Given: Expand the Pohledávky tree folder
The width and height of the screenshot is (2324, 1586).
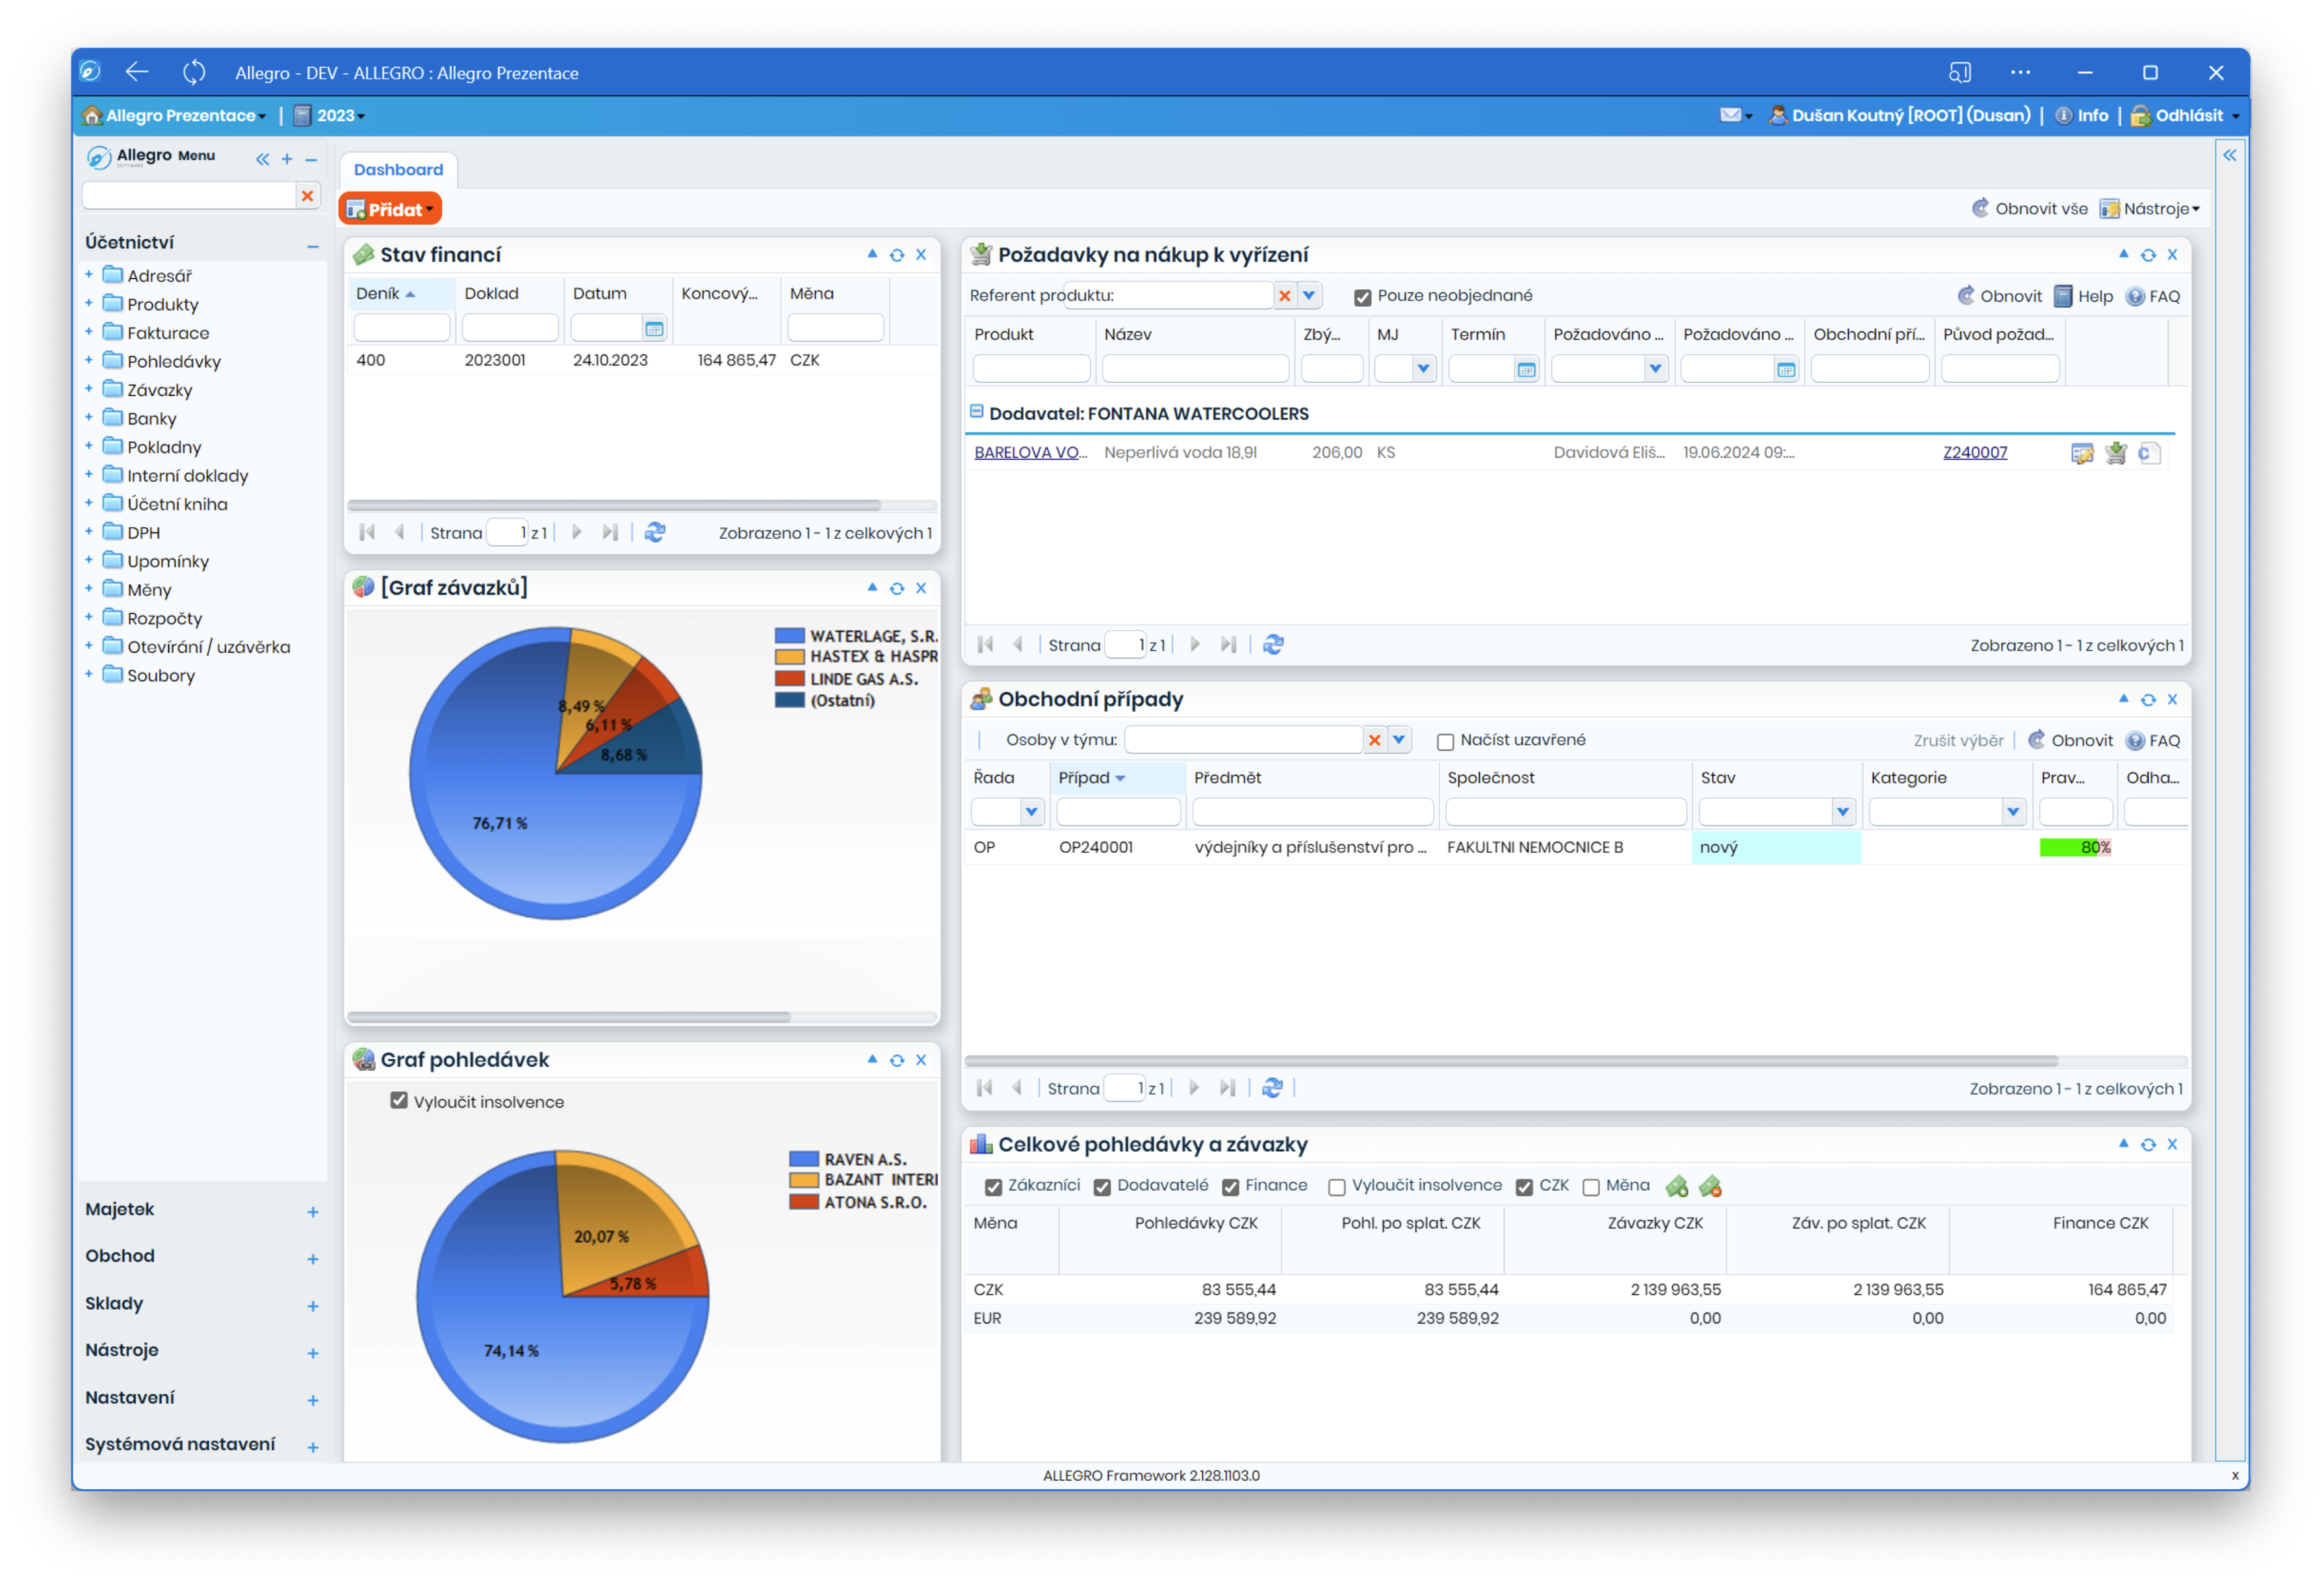Looking at the screenshot, I should [89, 361].
